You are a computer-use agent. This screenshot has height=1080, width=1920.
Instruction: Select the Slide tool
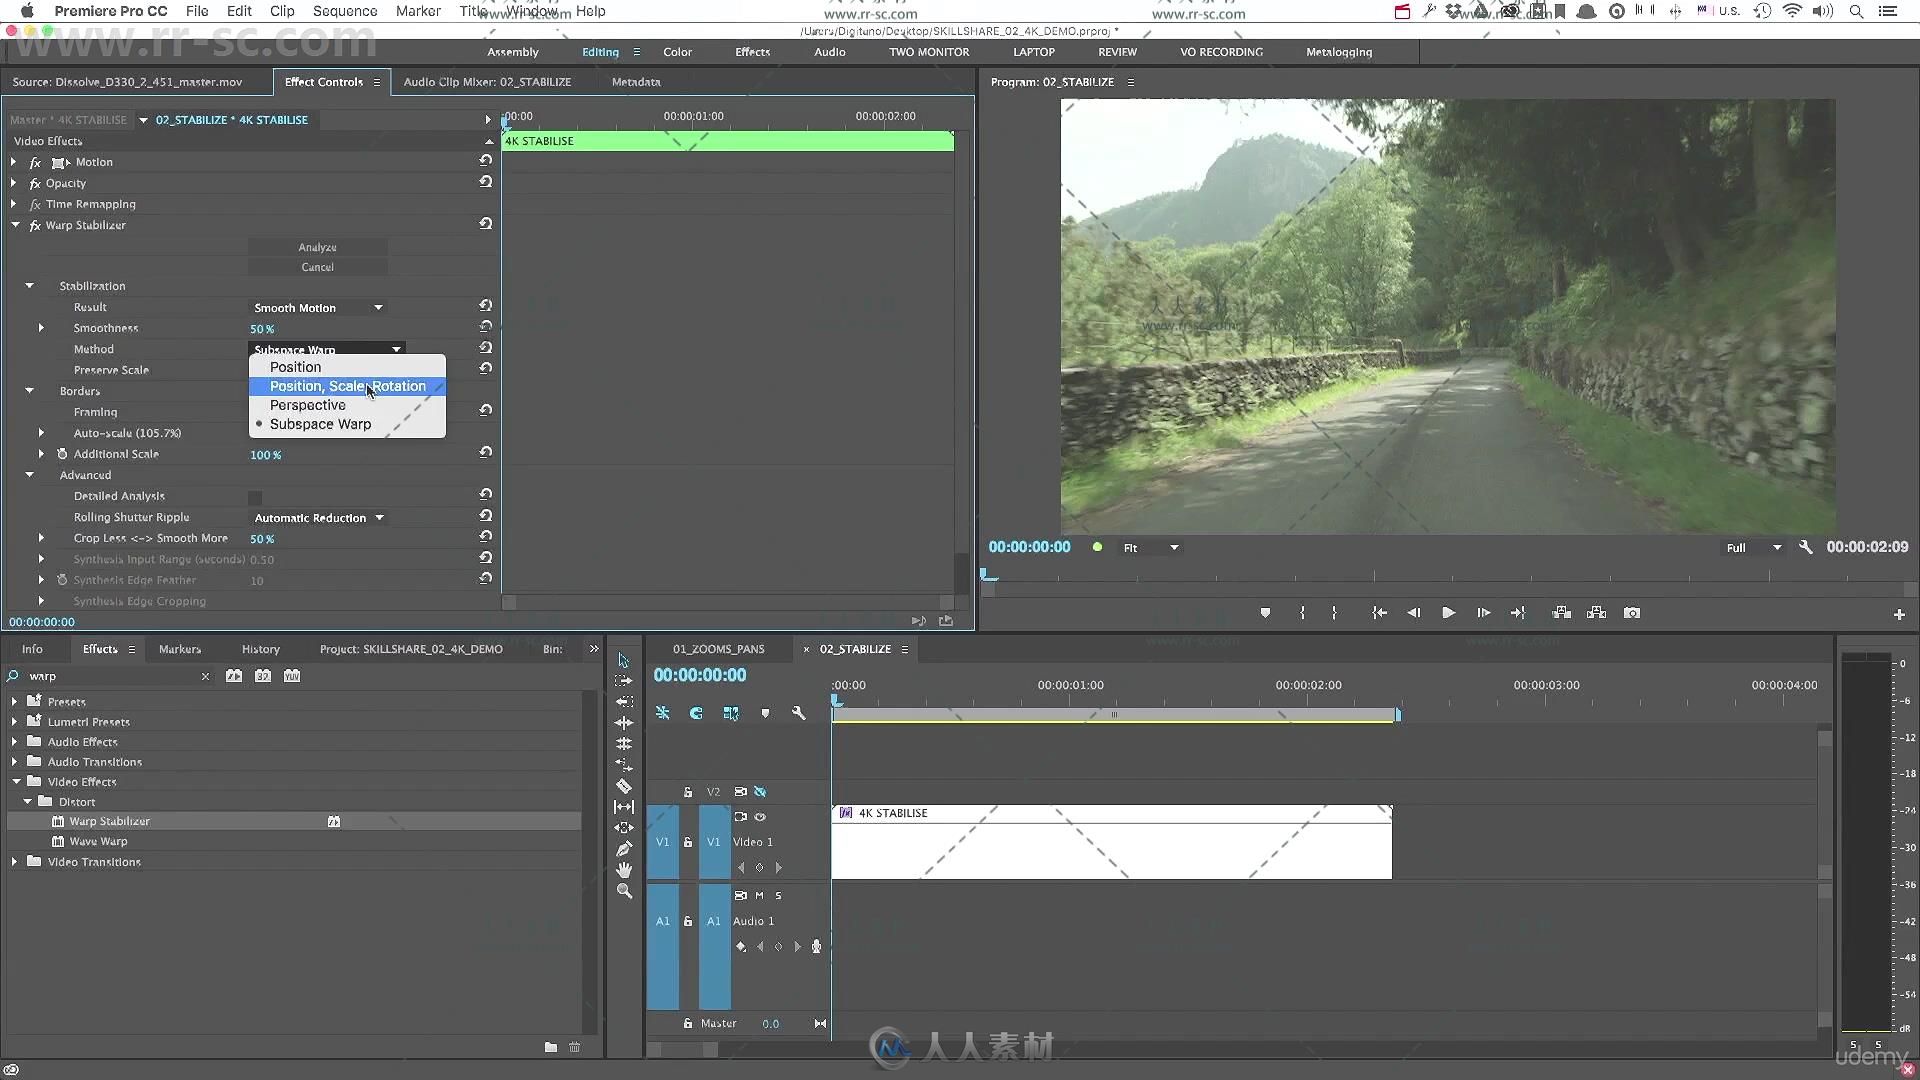pyautogui.click(x=623, y=828)
